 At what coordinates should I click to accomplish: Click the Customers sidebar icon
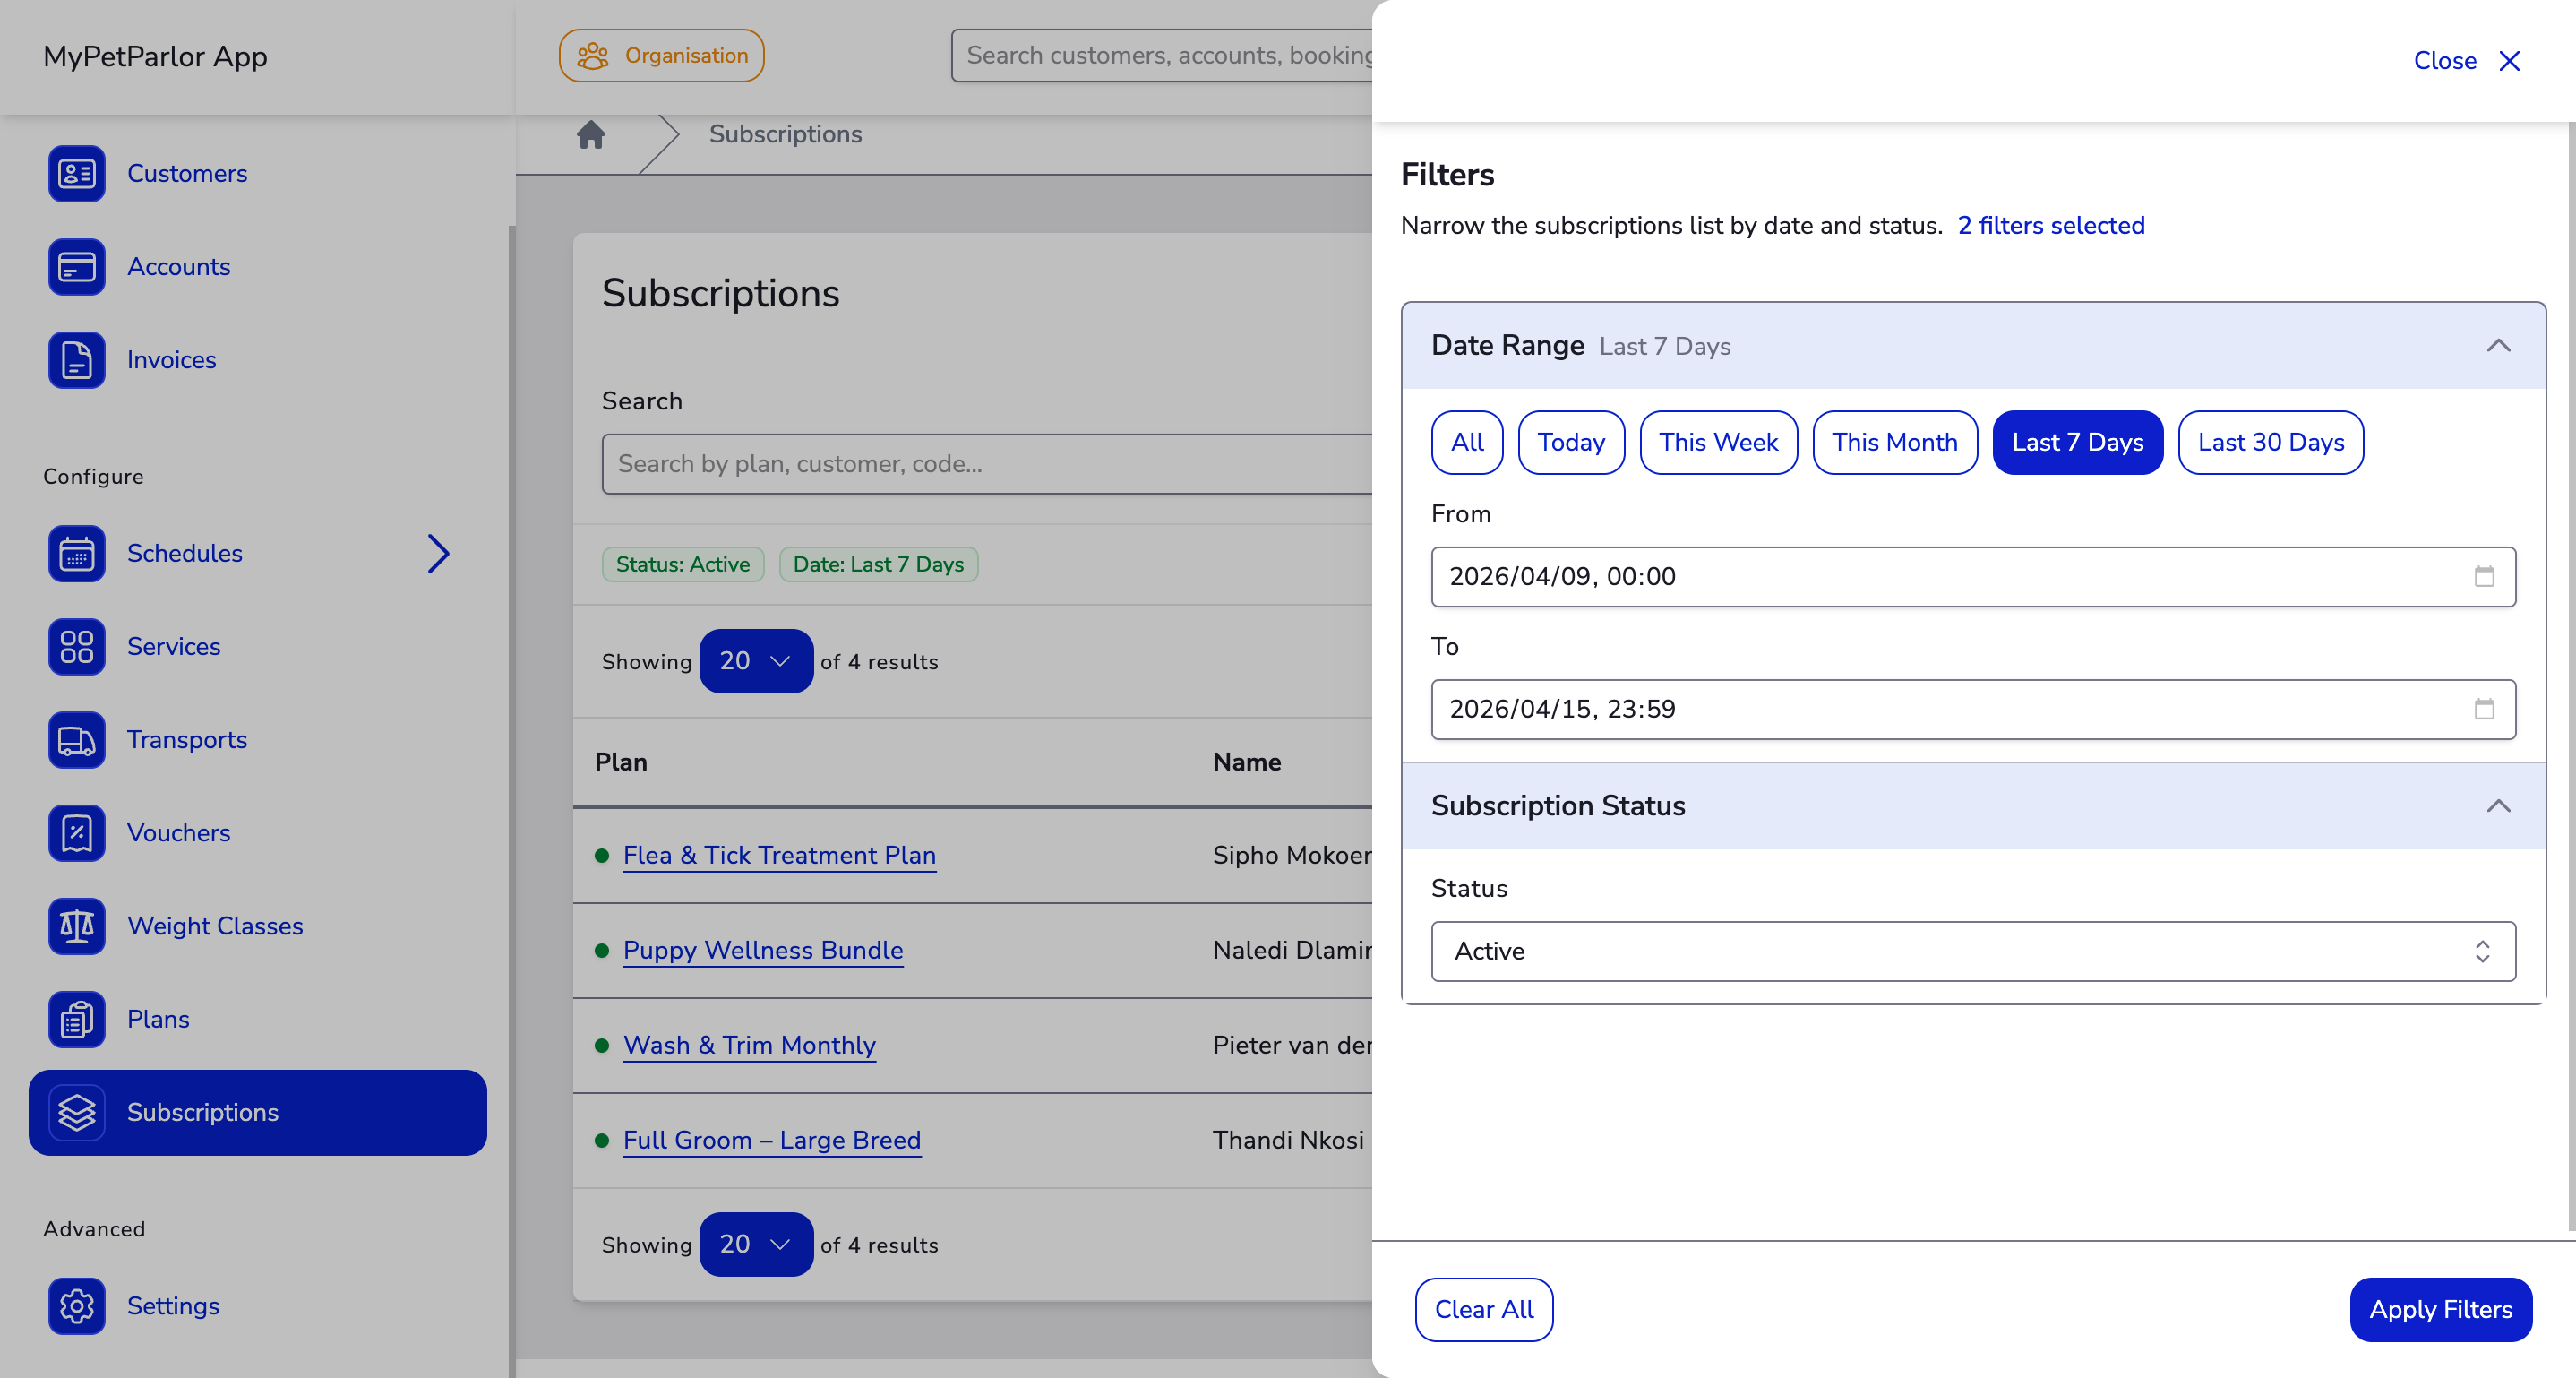[76, 174]
